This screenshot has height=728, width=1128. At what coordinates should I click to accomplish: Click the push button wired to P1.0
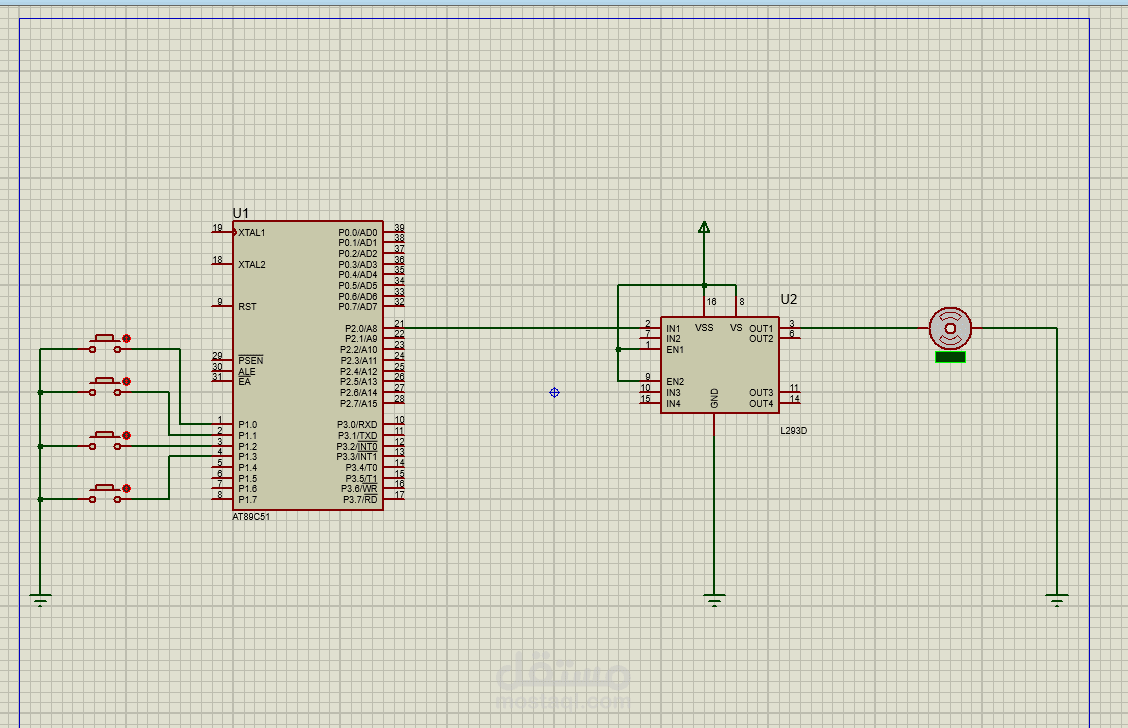pyautogui.click(x=105, y=343)
